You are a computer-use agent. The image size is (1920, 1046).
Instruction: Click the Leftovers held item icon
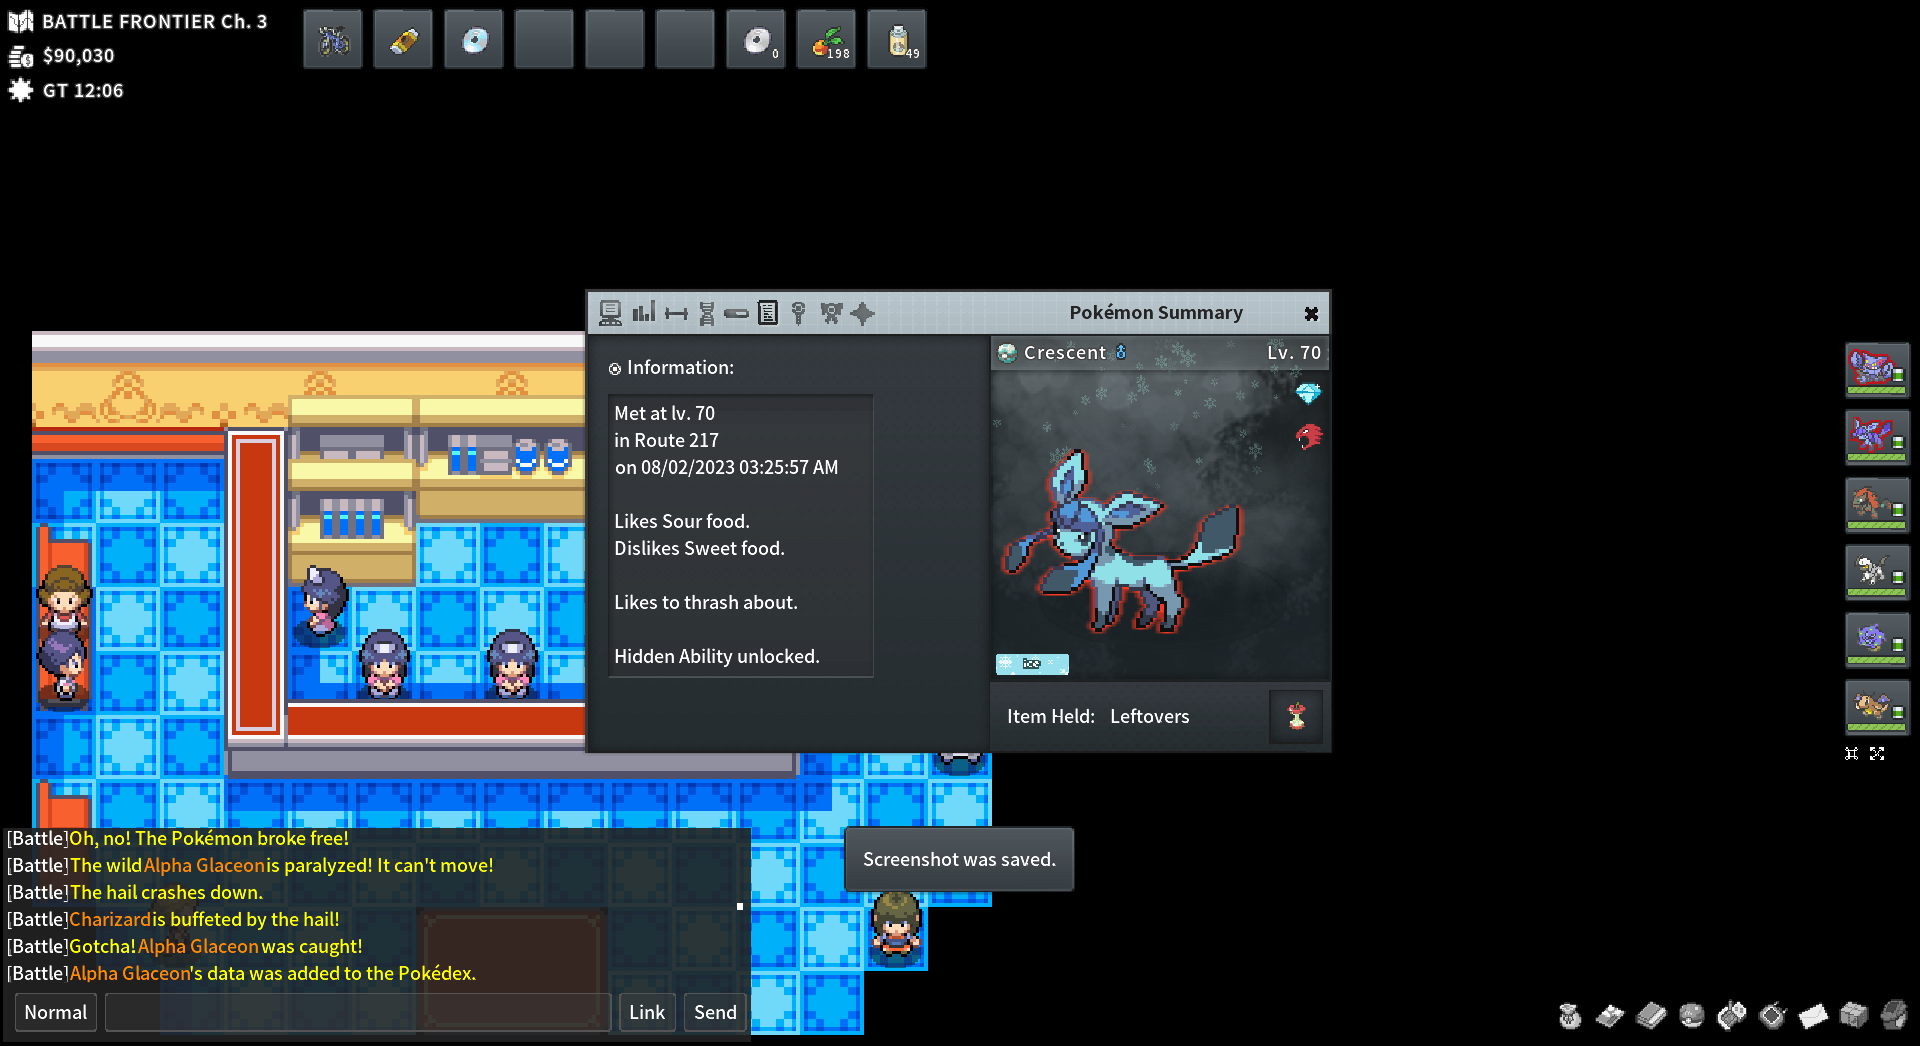tap(1296, 716)
